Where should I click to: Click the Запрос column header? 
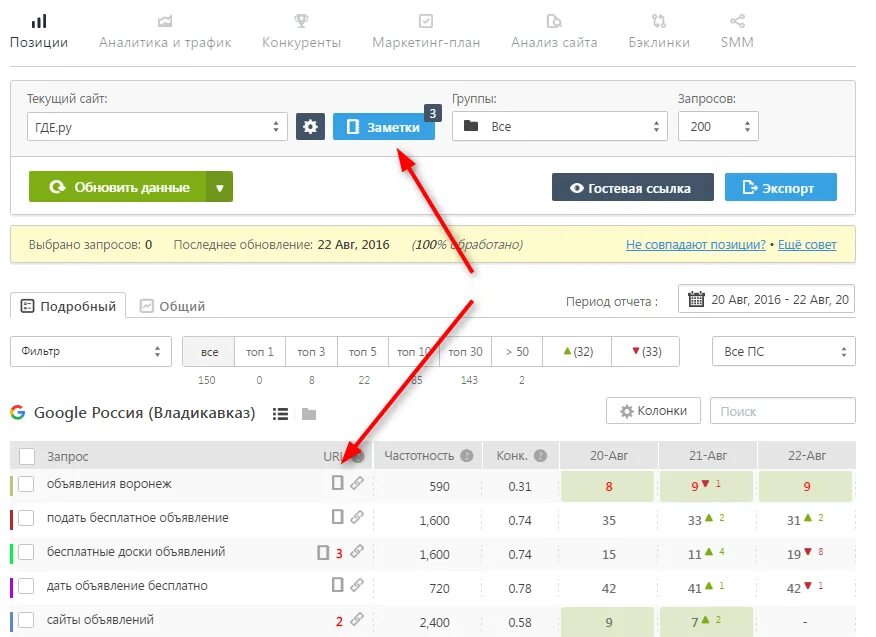point(68,456)
